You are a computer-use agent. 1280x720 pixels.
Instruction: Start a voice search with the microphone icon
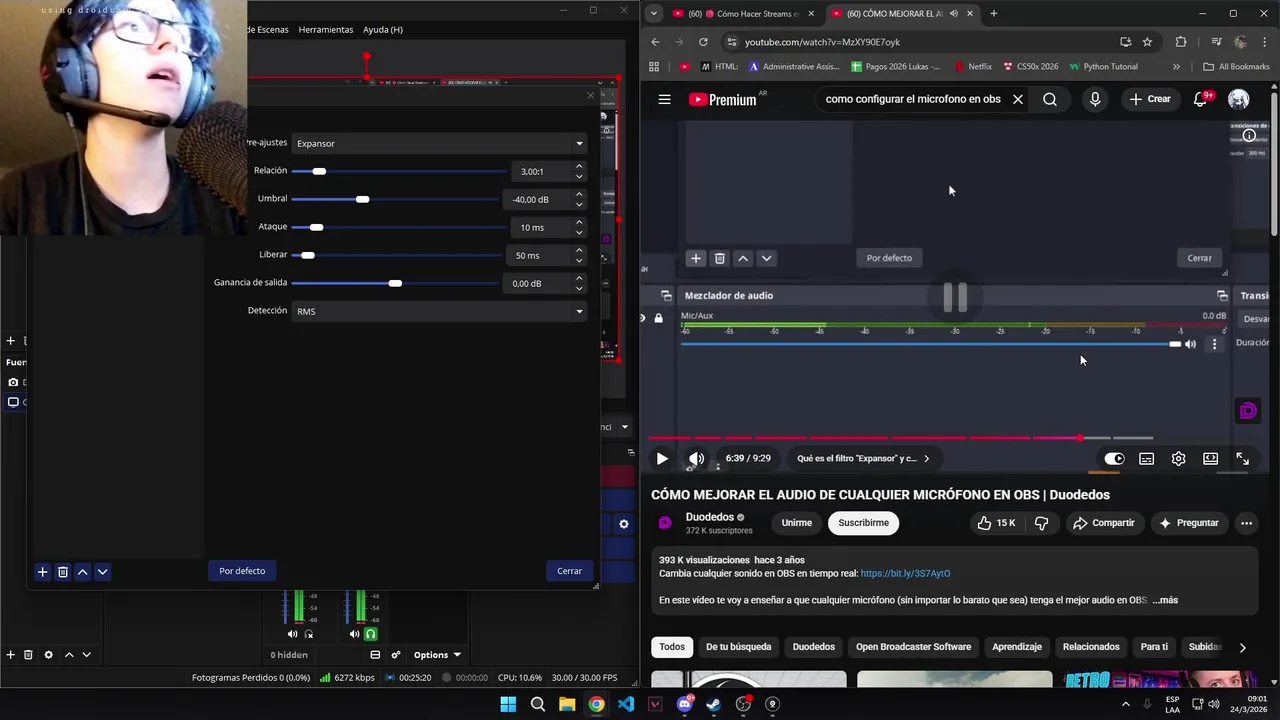[x=1095, y=99]
